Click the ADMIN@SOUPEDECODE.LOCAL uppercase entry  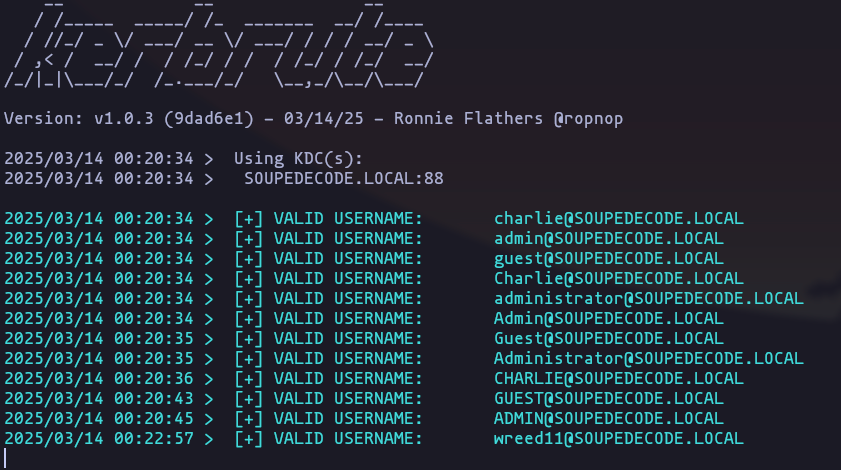tap(609, 418)
